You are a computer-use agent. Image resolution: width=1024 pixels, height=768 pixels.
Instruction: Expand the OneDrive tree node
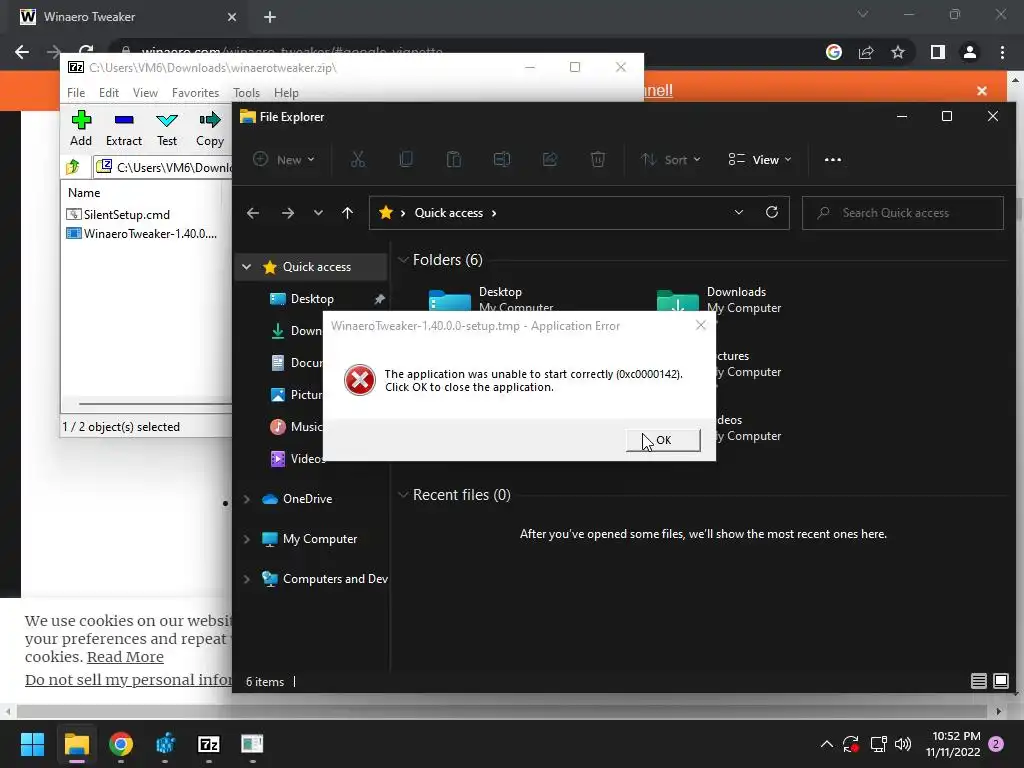[x=247, y=499]
